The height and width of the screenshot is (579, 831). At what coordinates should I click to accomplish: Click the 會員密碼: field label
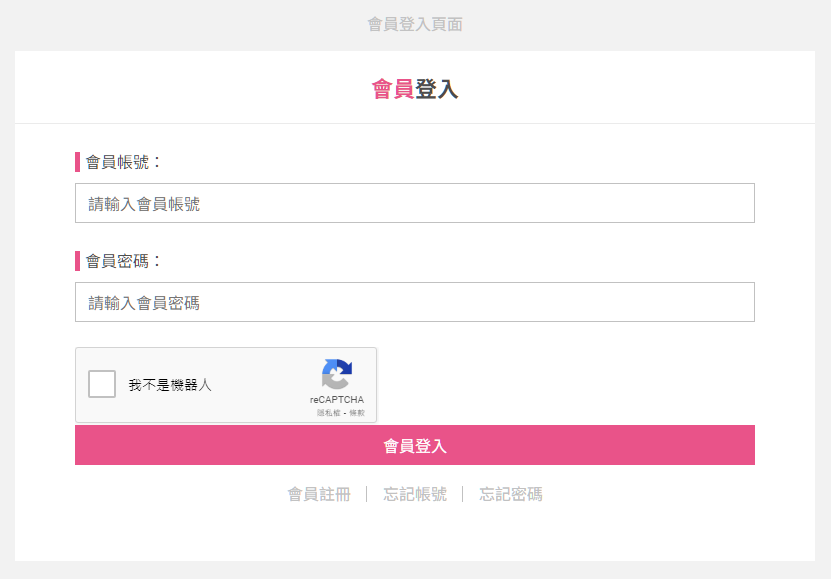point(123,261)
